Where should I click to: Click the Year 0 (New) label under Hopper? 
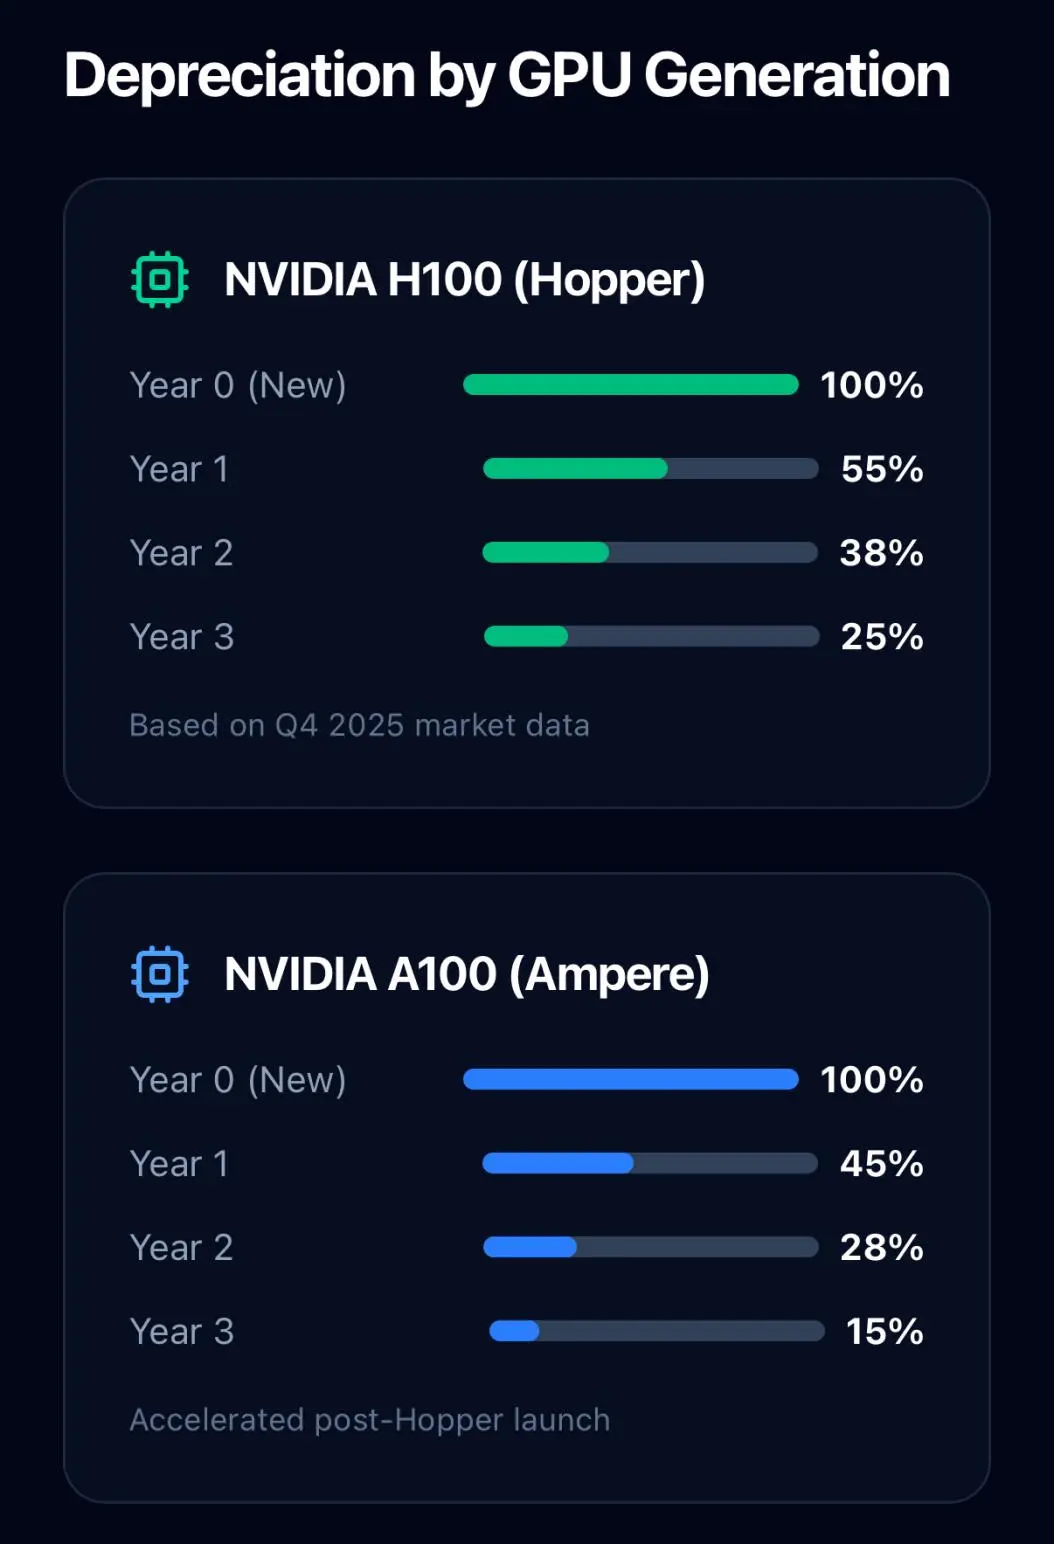(x=238, y=385)
